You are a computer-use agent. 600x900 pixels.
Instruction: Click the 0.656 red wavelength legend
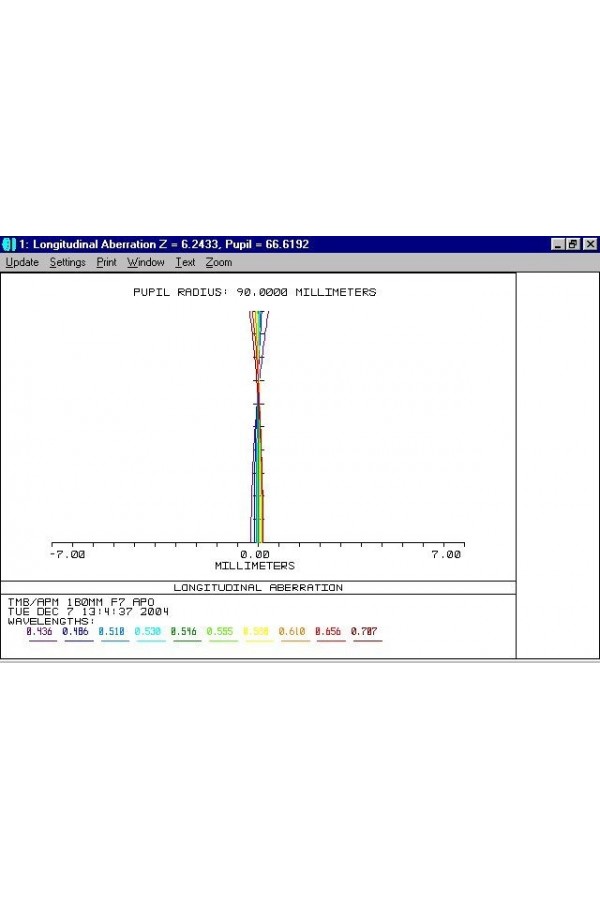330,632
